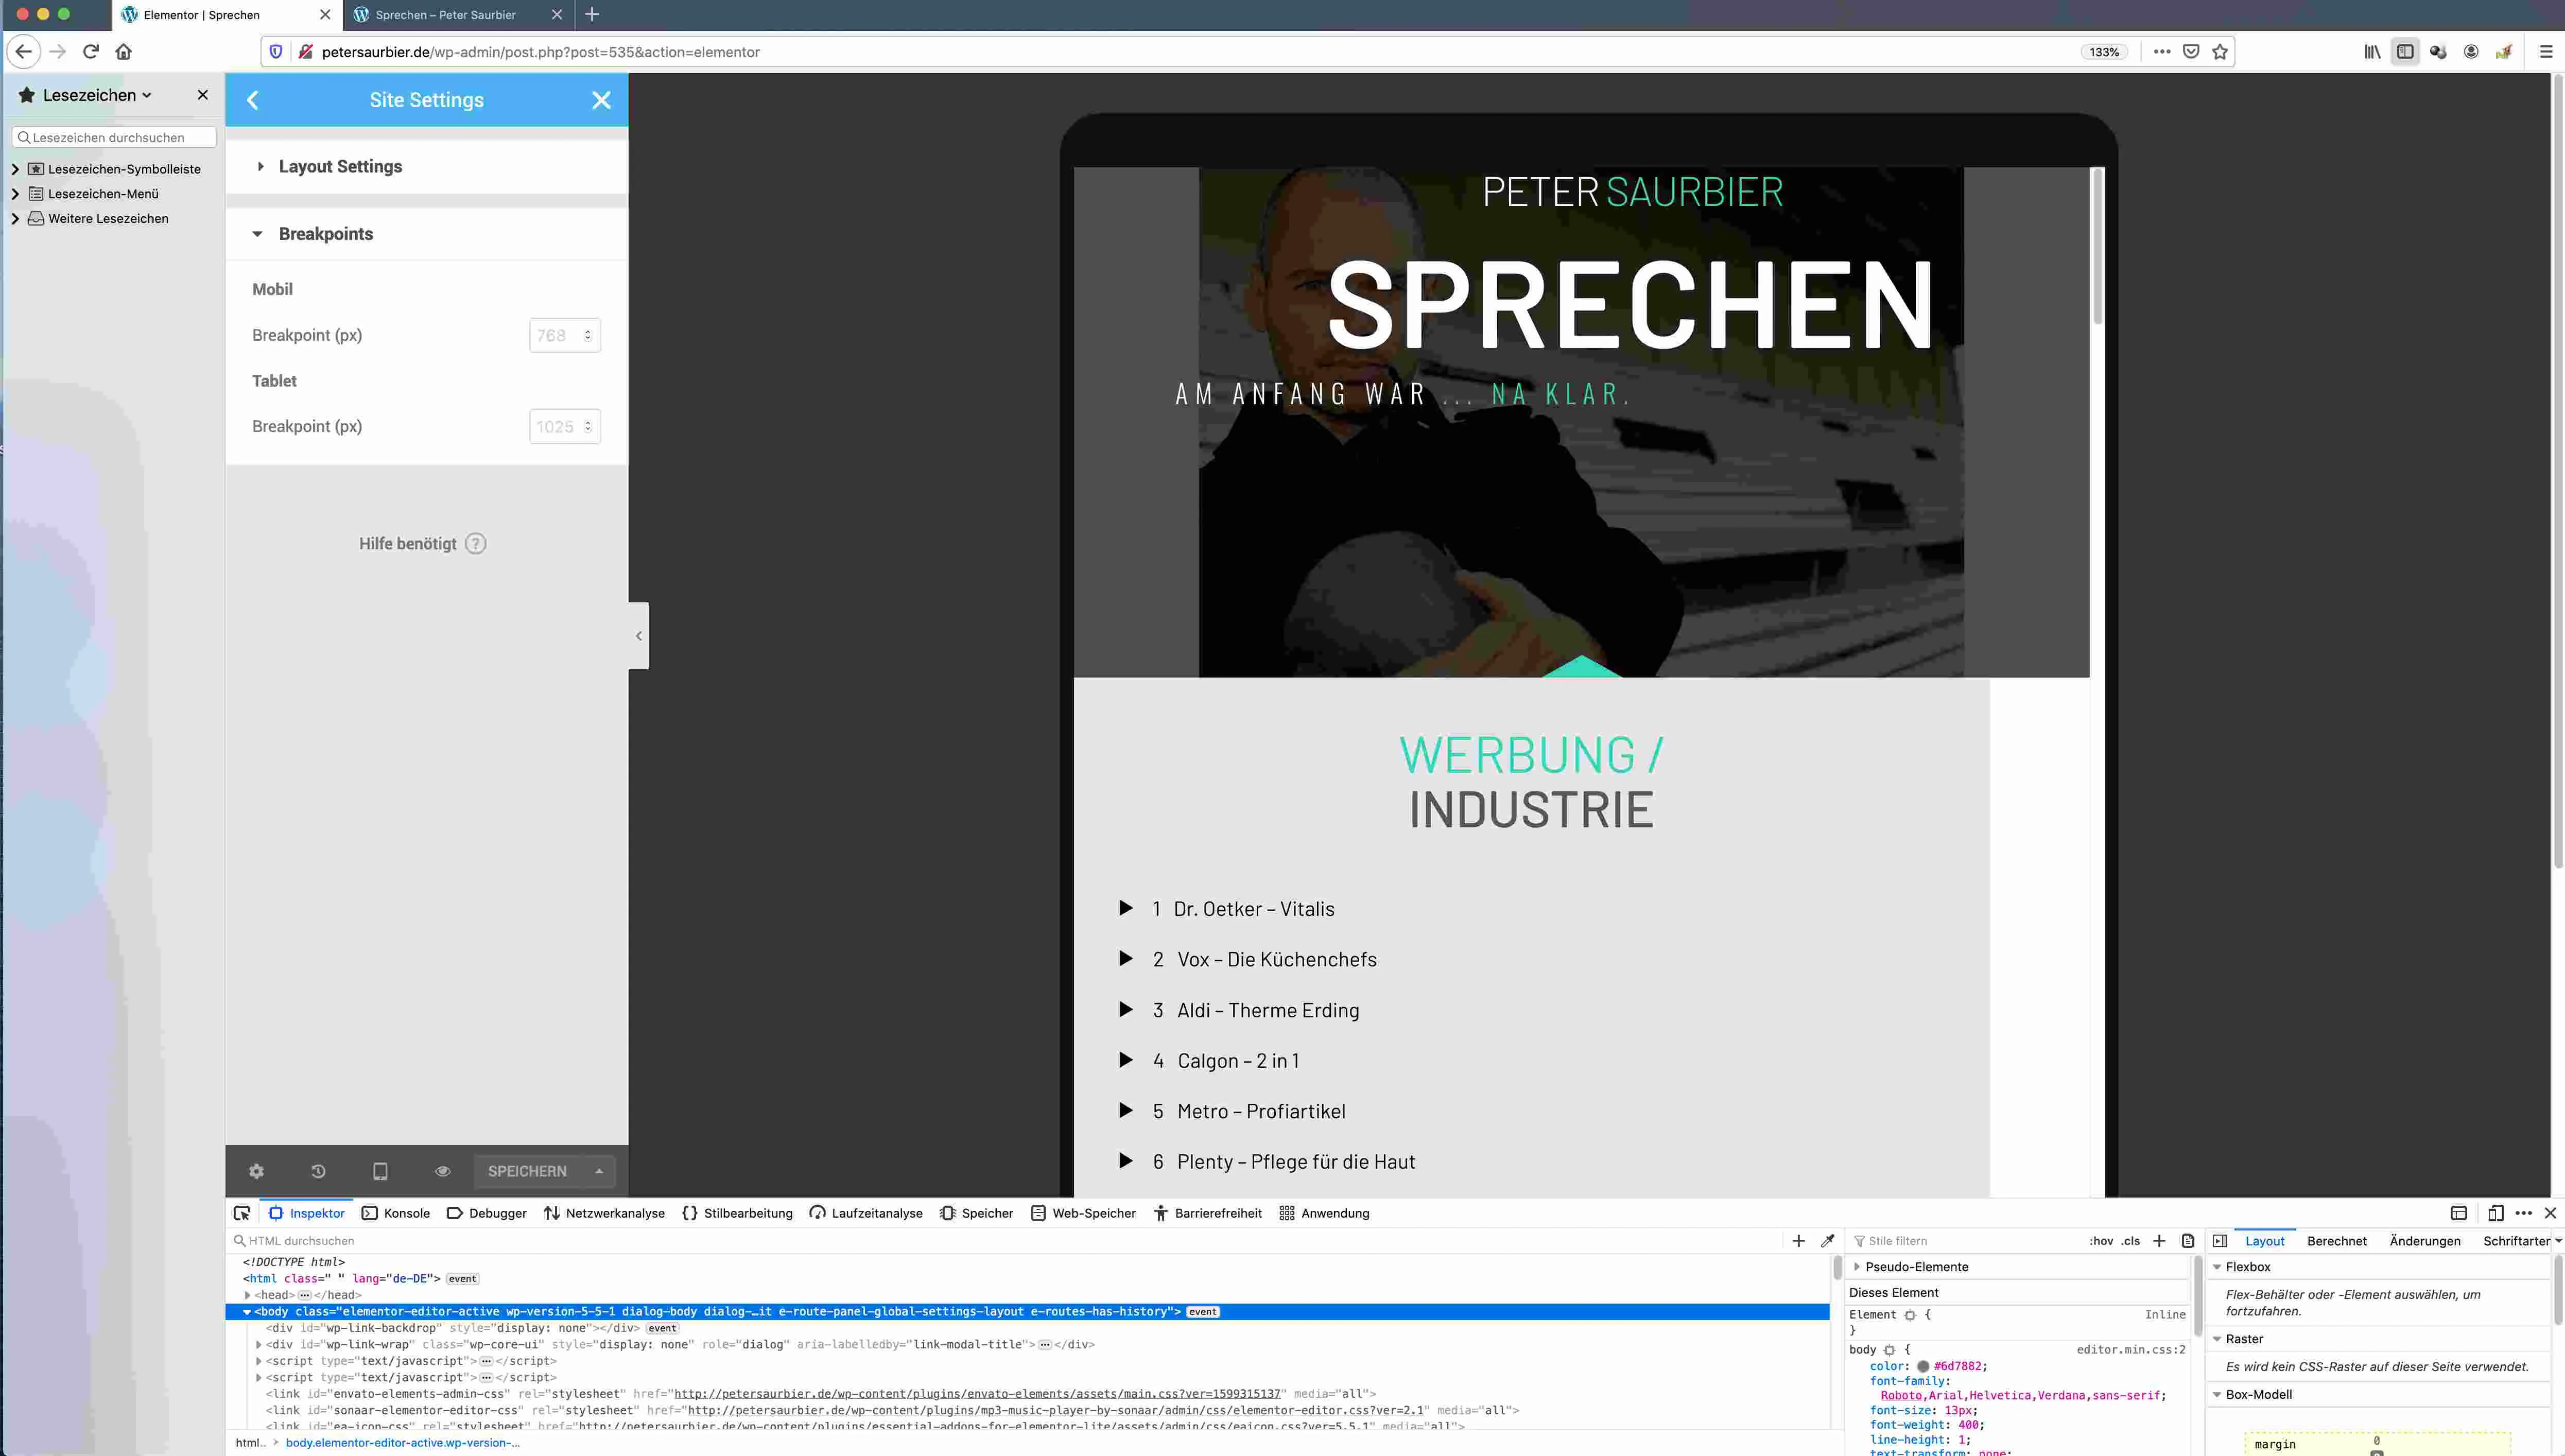Add a new CSS rule in styles pane
Image resolution: width=2565 pixels, height=1456 pixels.
2159,1241
